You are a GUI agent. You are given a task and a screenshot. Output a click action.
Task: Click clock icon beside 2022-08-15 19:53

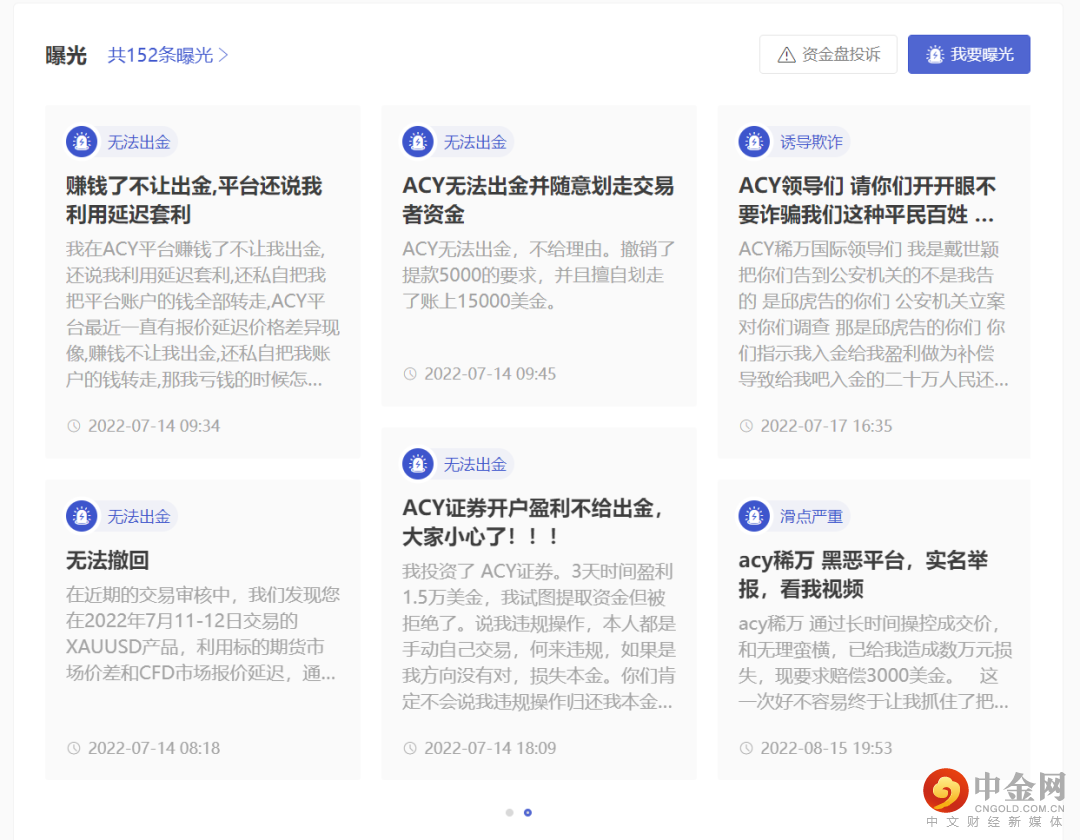click(x=746, y=748)
